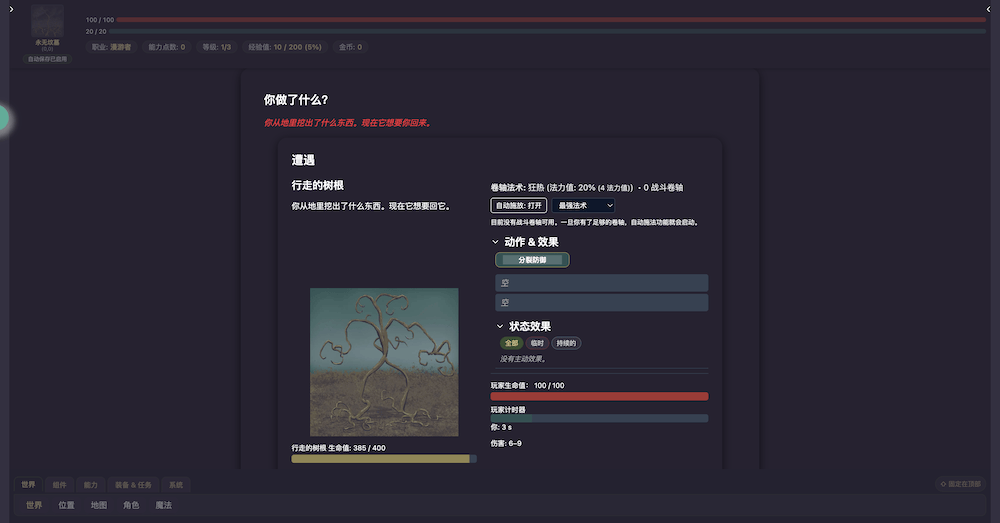Select the 临时 status effect filter
Image resolution: width=1000 pixels, height=523 pixels.
537,343
